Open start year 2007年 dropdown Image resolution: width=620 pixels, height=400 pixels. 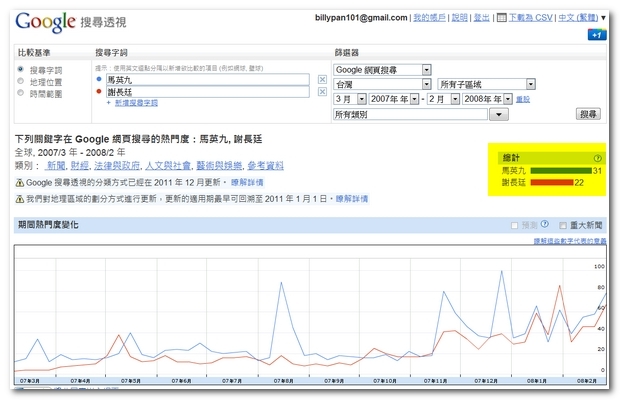coord(393,99)
